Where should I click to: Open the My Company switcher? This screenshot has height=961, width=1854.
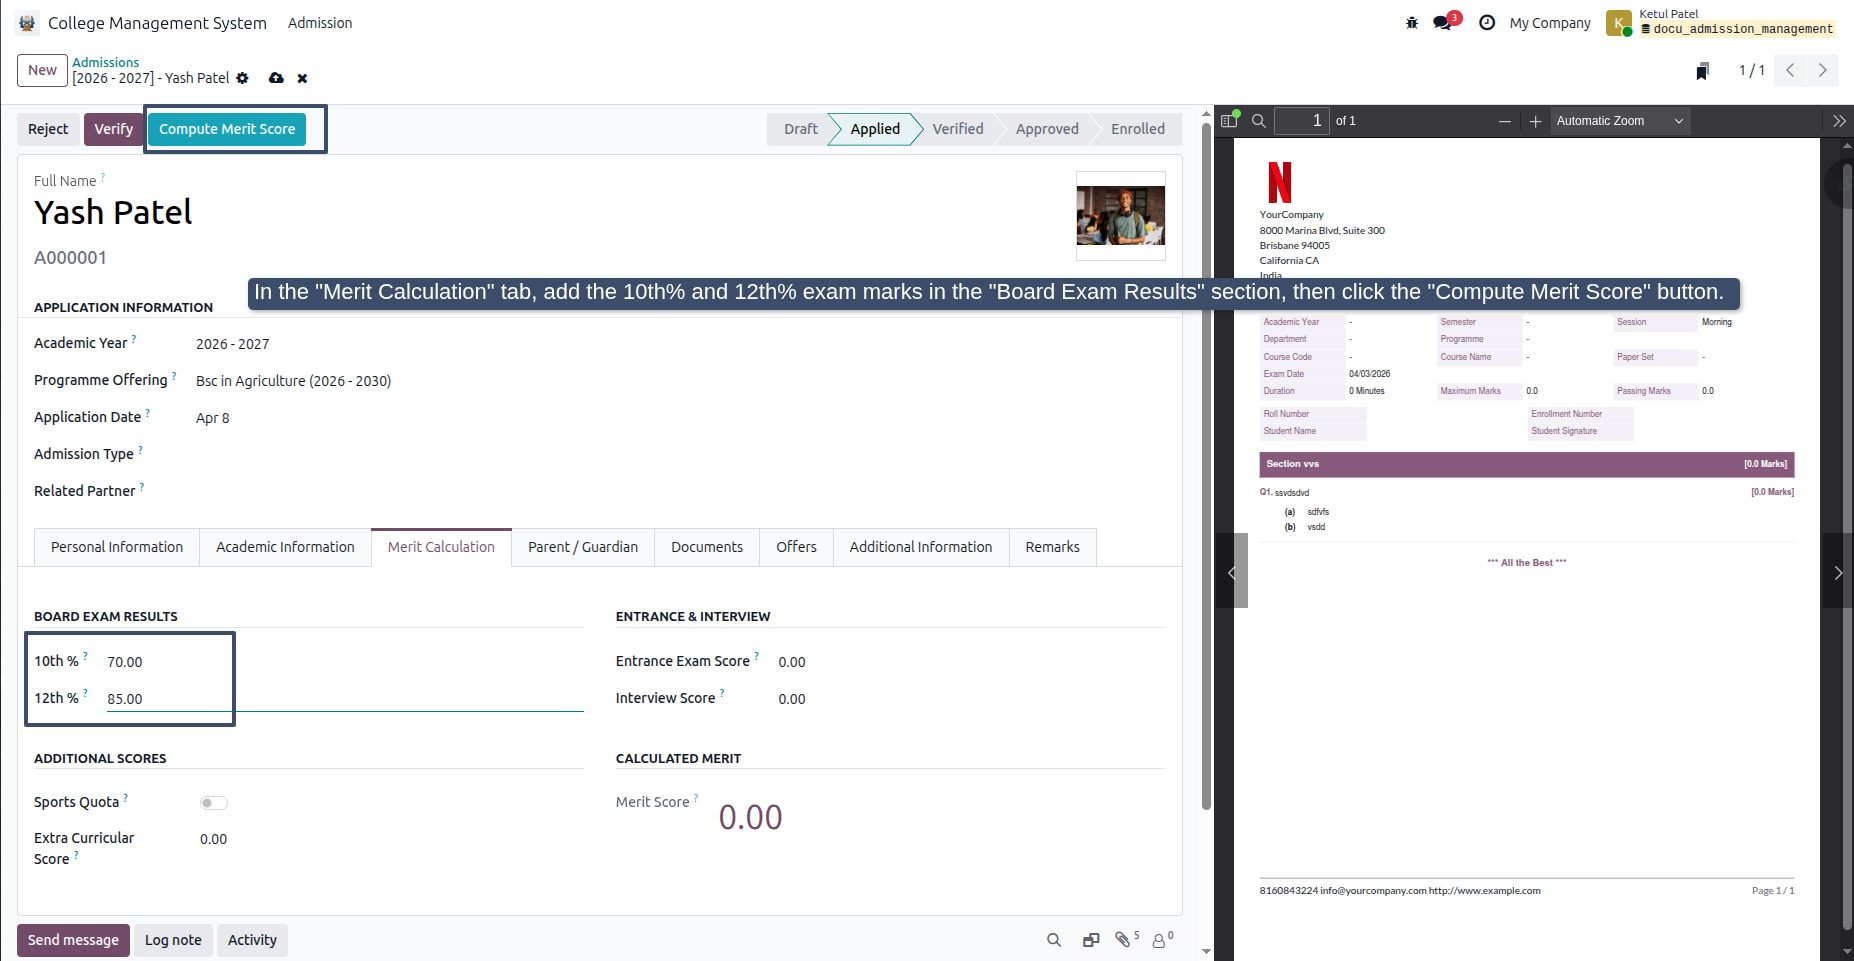(1550, 23)
